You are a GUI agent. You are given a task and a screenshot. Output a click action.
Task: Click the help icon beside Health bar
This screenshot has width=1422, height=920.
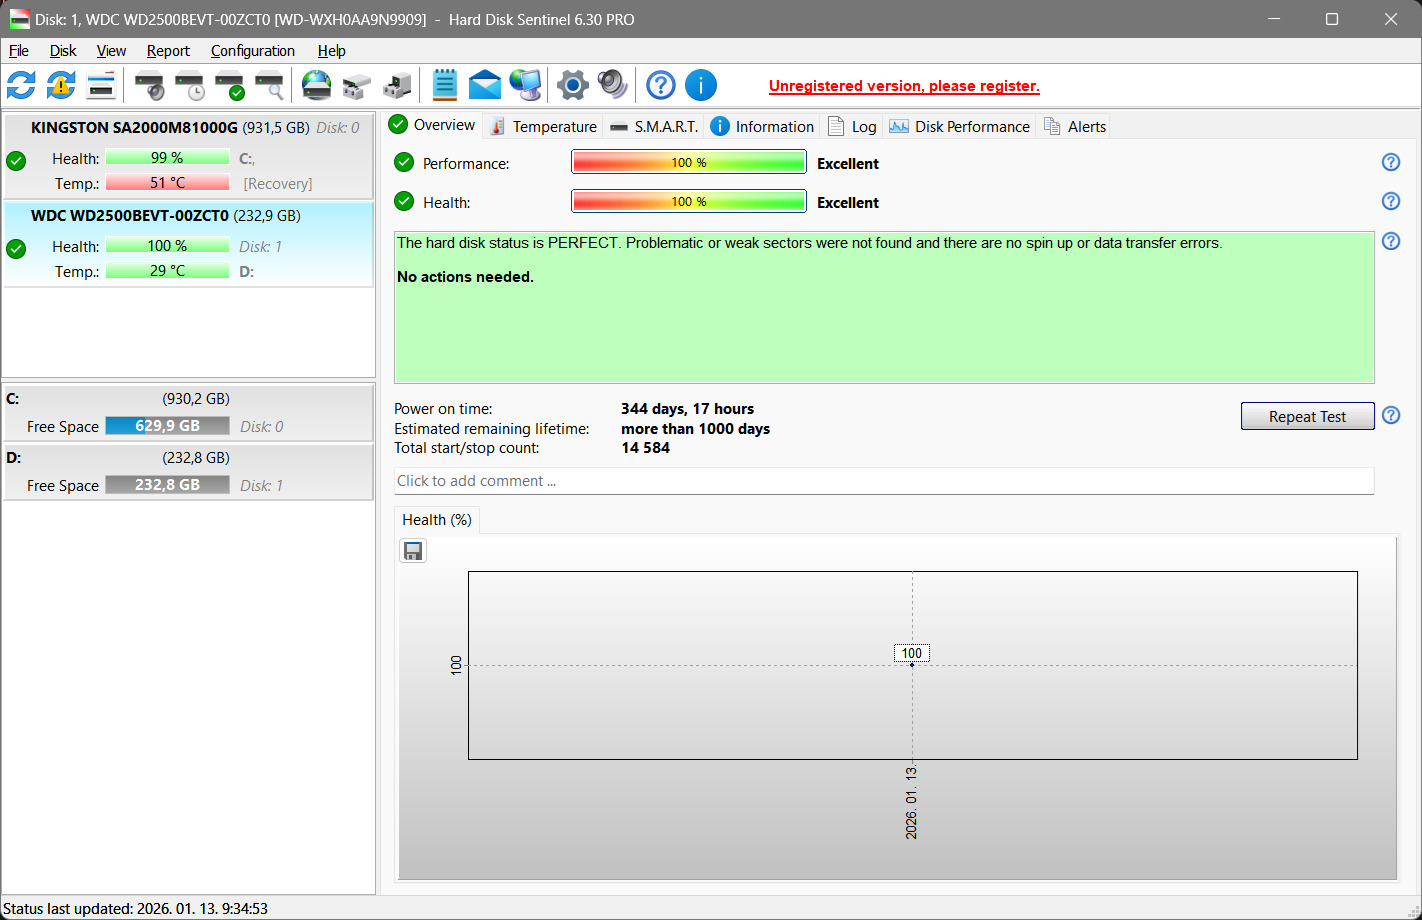1391,201
